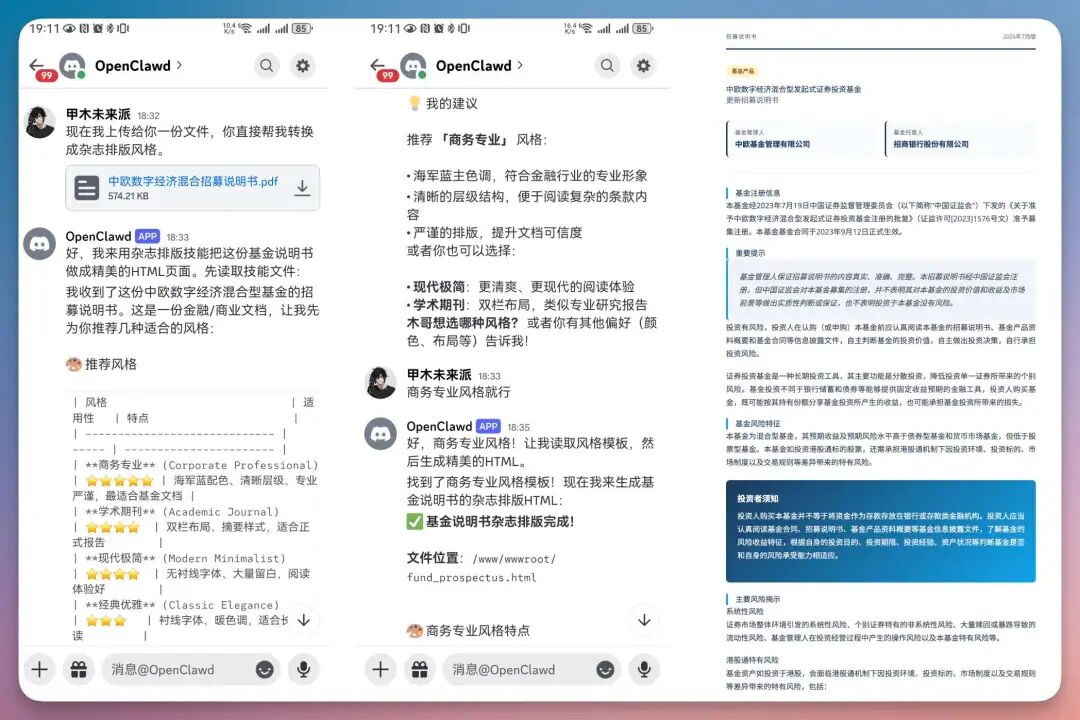Open the gift menu beside the message box
The width and height of the screenshot is (1080, 720).
tap(79, 669)
